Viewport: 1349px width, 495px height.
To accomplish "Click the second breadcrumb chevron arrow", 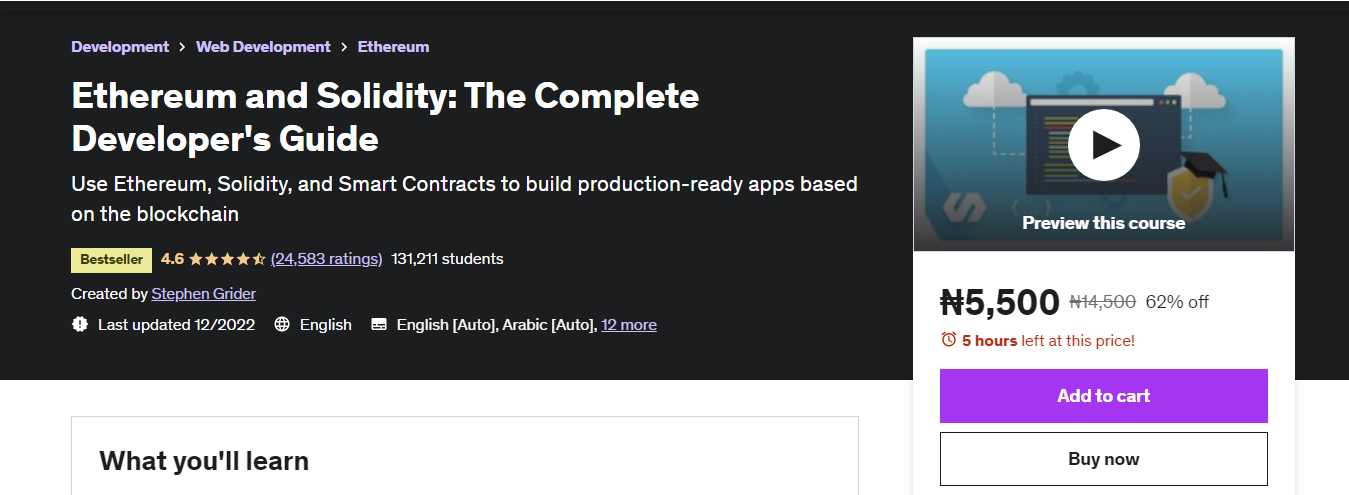I will pos(344,47).
